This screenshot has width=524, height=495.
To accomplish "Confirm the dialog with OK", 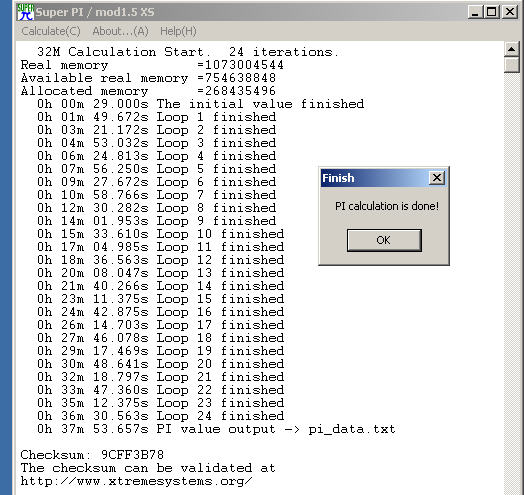I will click(384, 240).
